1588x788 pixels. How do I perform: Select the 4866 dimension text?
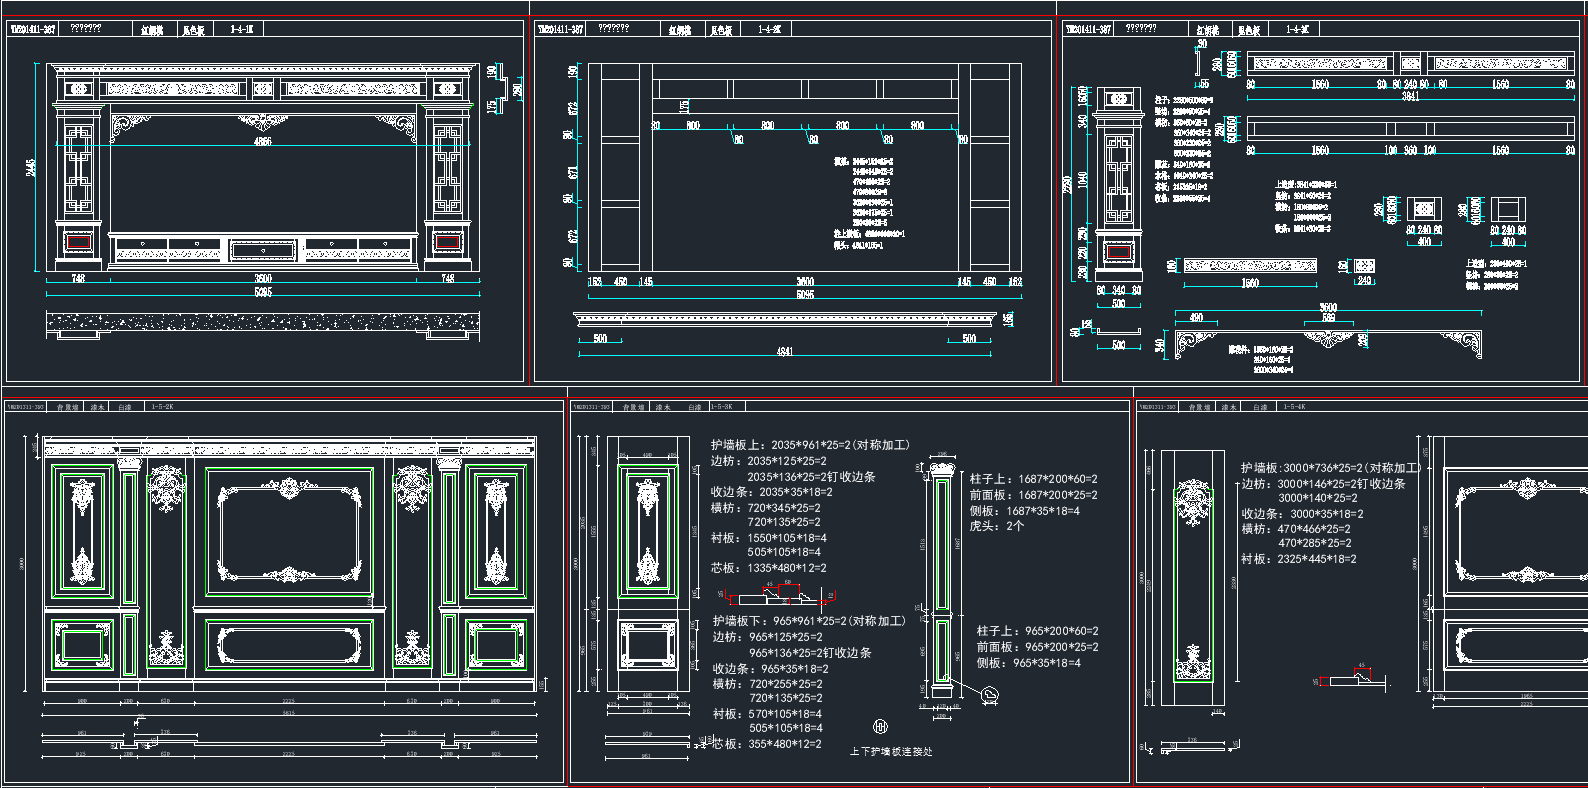tap(262, 142)
